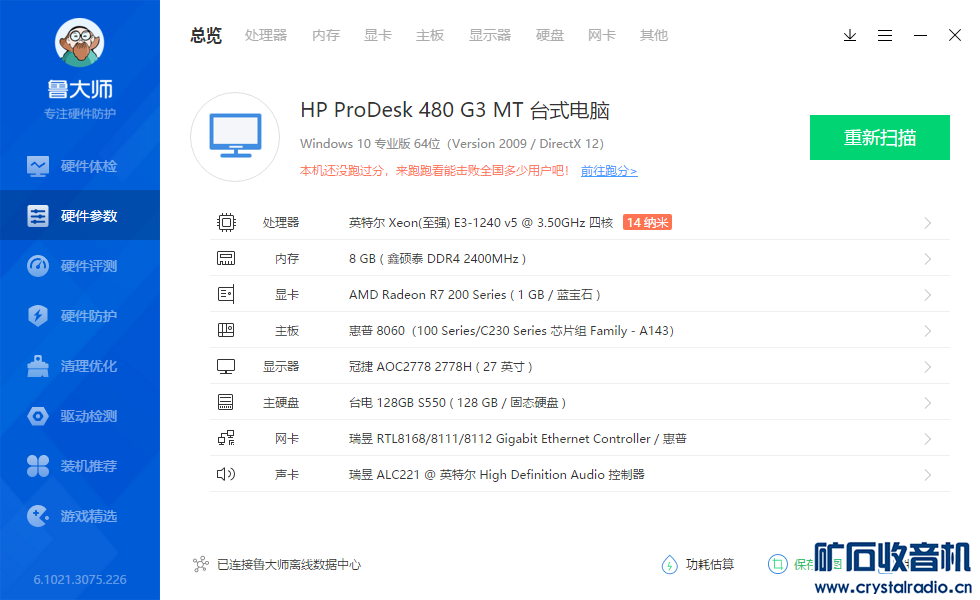Click the Lu Dashi avatar logo

[x=79, y=42]
